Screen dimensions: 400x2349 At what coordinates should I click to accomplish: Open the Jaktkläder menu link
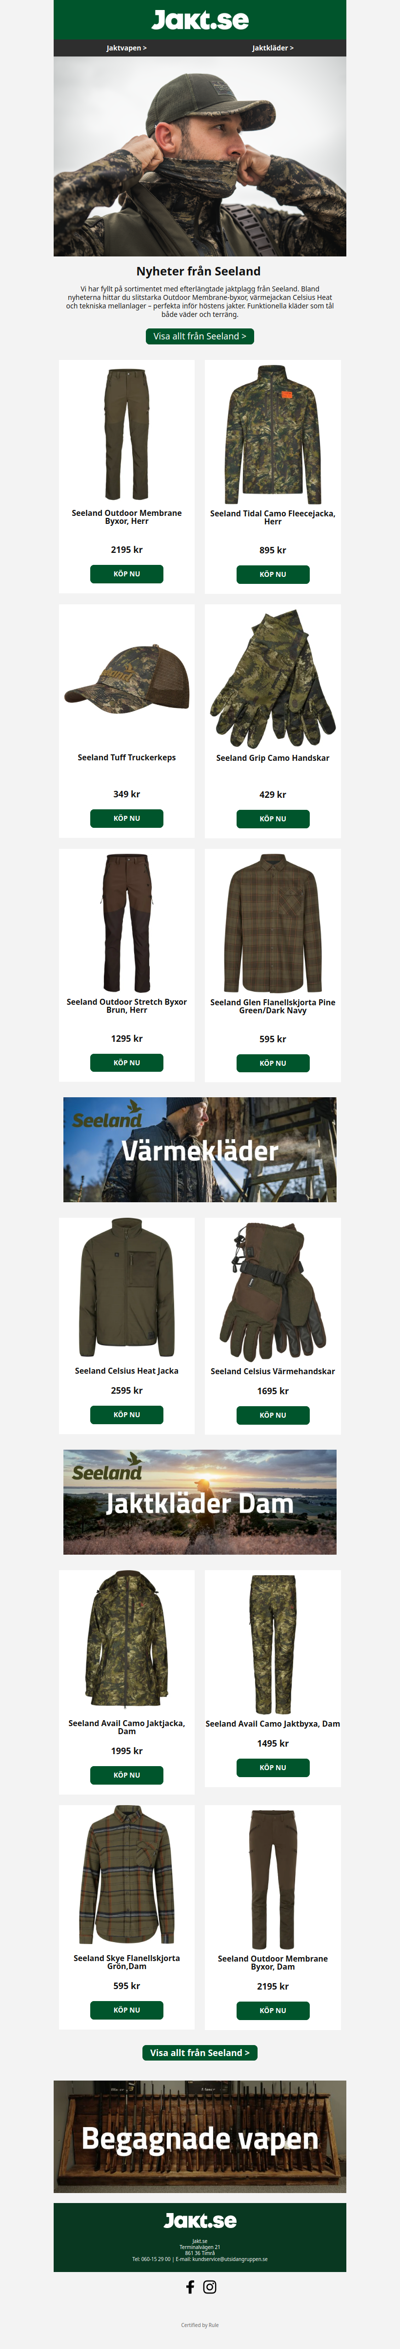point(273,48)
